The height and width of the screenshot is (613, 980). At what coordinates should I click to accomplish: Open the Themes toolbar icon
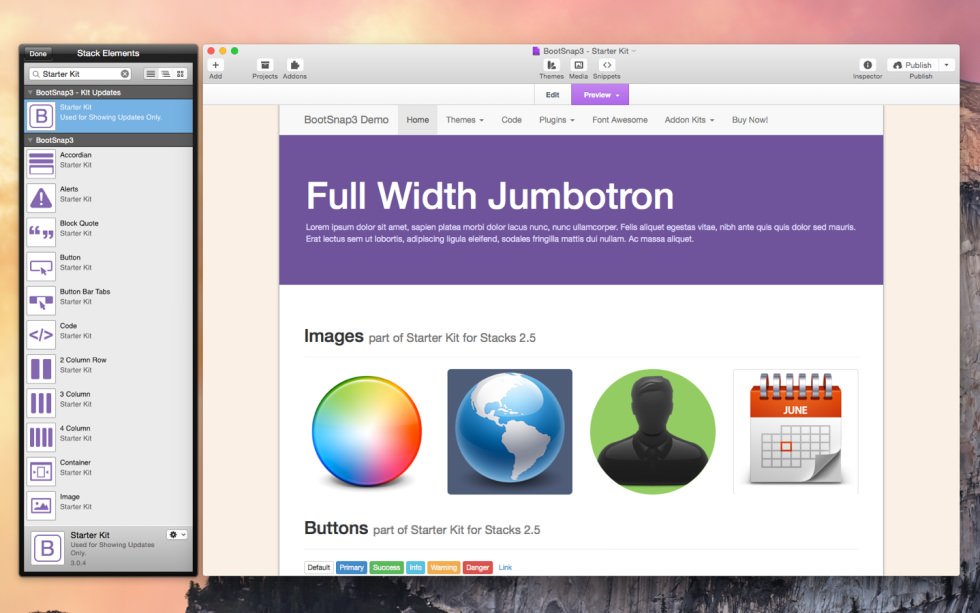tap(551, 65)
